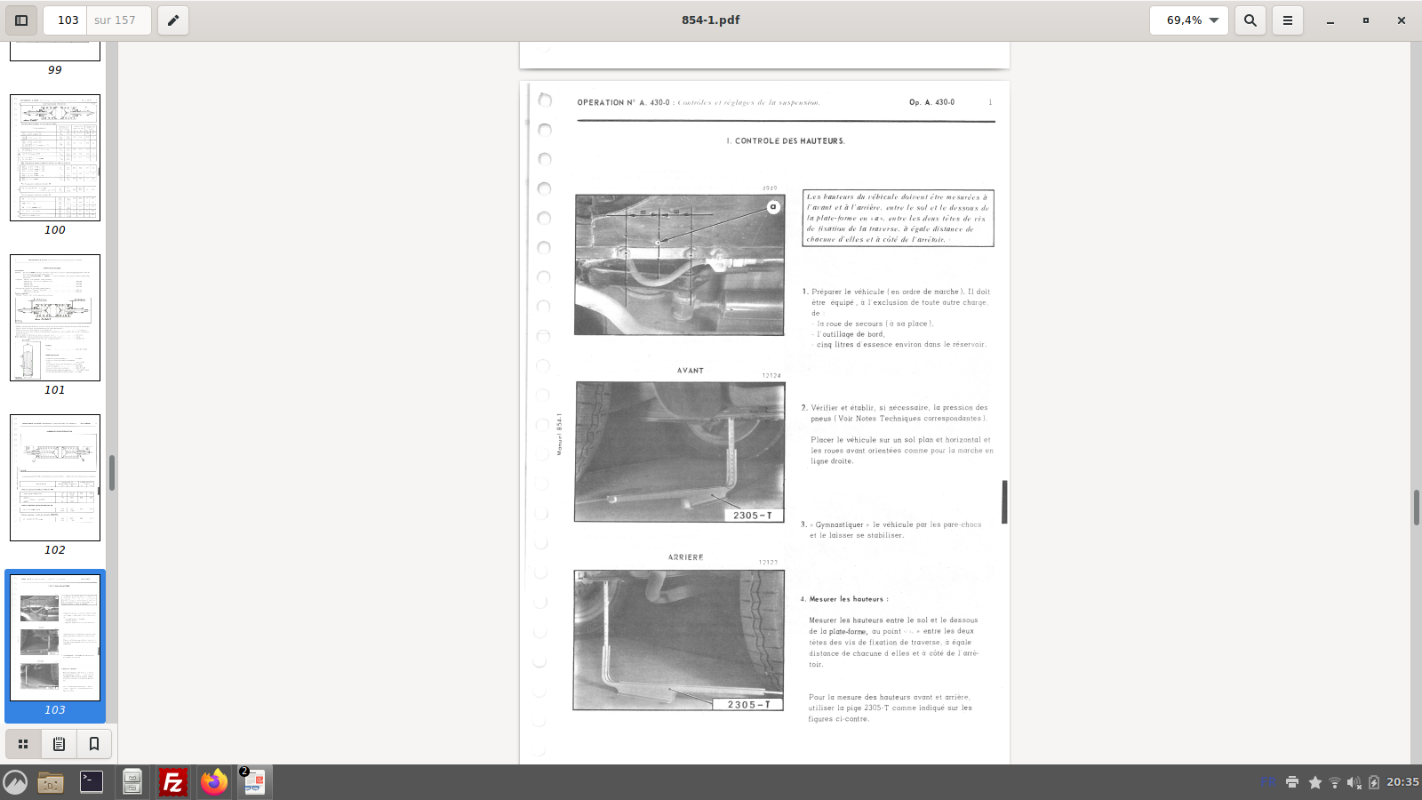Click the document vertical scrollbar handle

1416,507
